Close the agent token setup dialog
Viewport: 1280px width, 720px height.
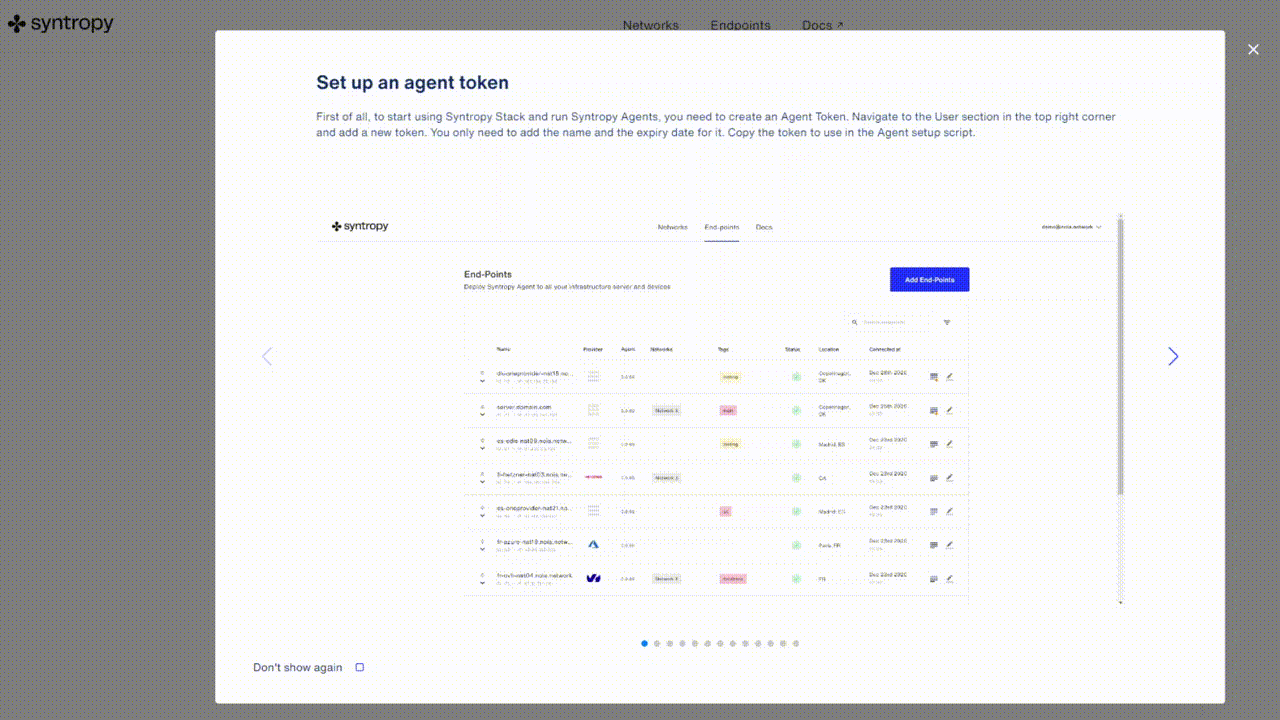1253,49
